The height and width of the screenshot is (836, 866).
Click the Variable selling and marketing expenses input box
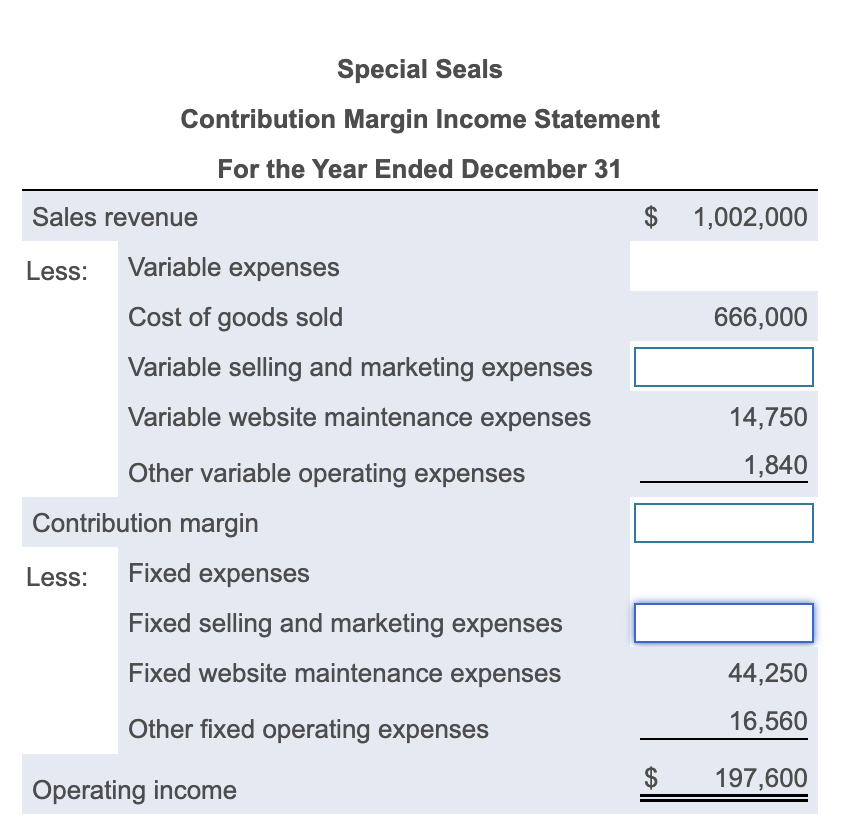724,367
